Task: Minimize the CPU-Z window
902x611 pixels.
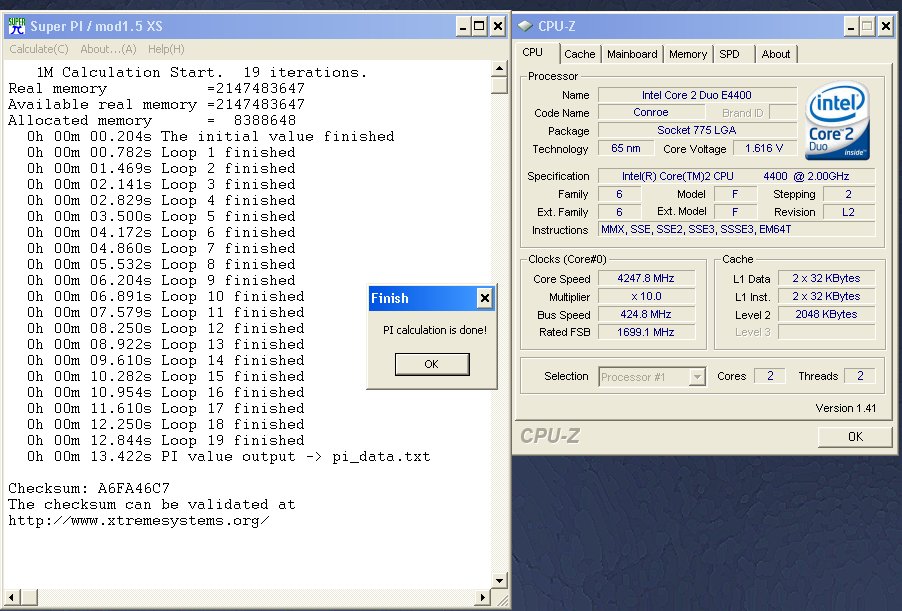Action: 851,26
